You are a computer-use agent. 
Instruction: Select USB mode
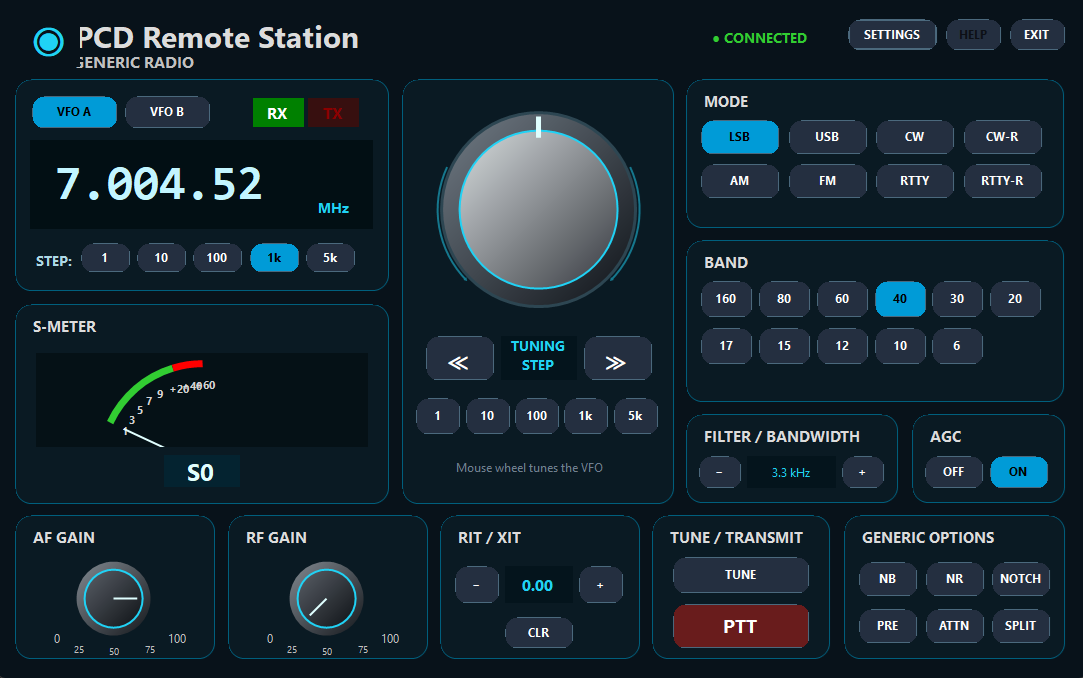coord(827,137)
